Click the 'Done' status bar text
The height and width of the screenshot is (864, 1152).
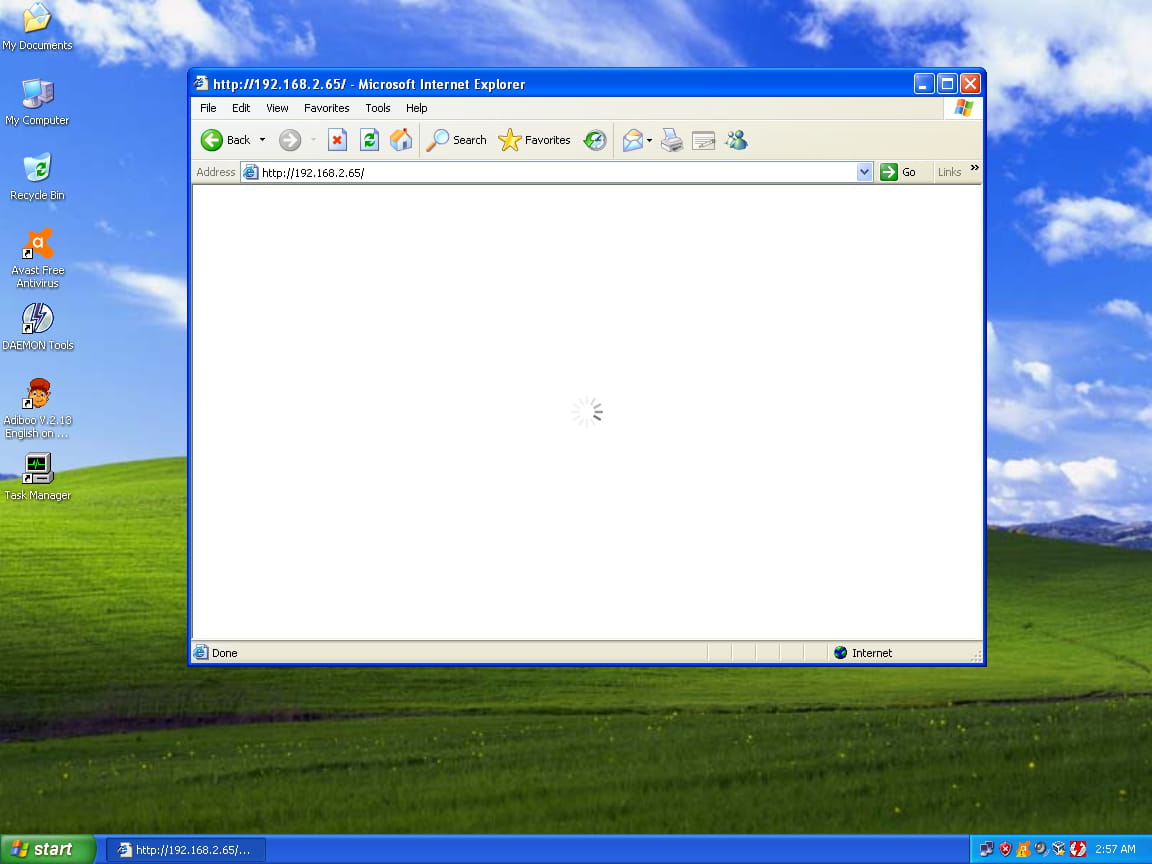[x=224, y=653]
